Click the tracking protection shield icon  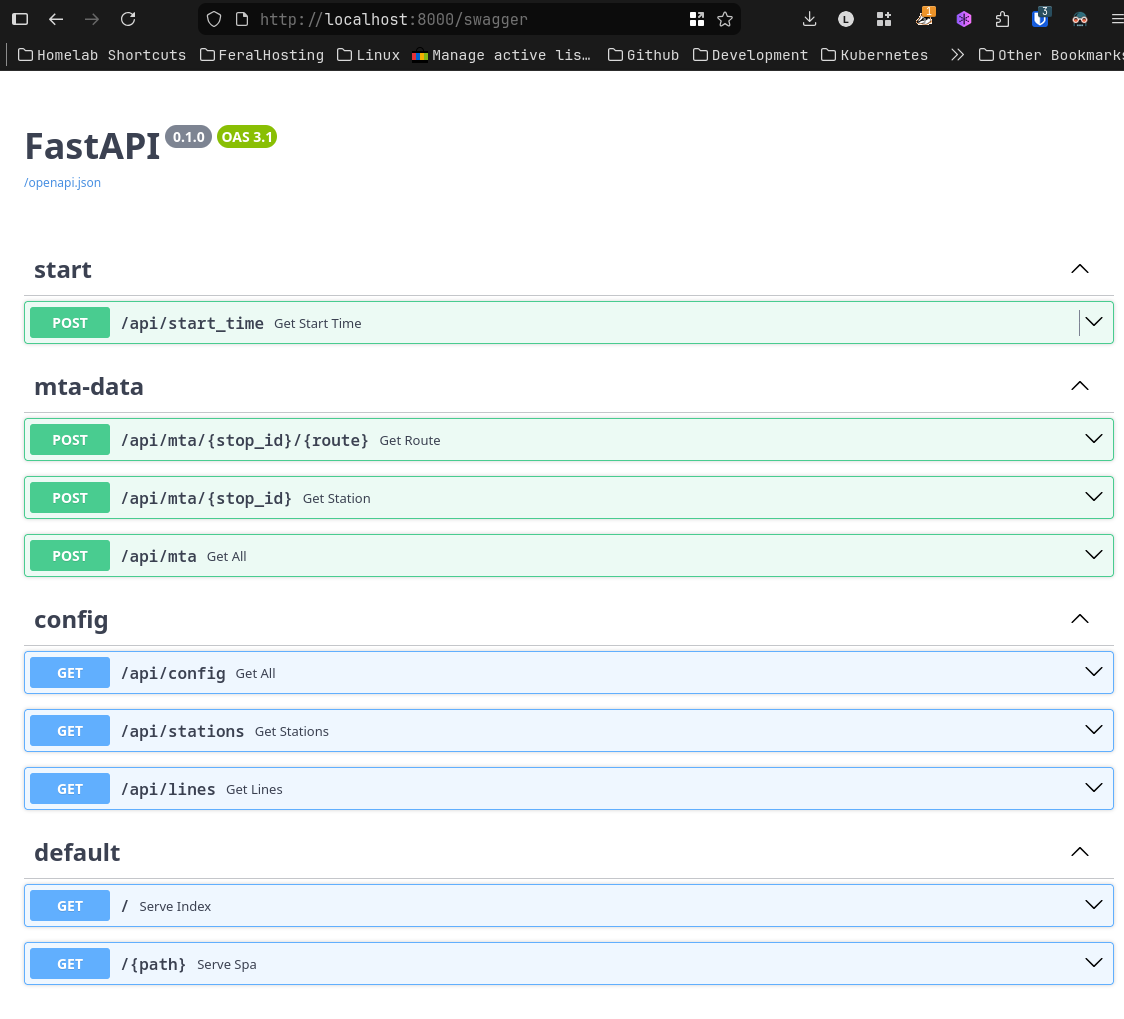[x=214, y=19]
